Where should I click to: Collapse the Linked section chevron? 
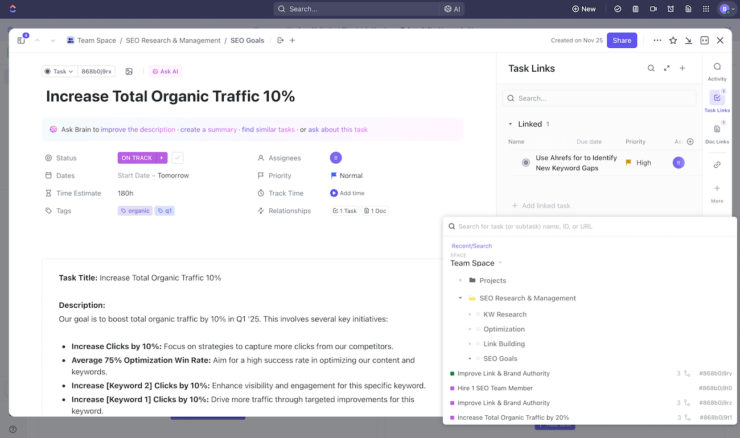tap(509, 124)
